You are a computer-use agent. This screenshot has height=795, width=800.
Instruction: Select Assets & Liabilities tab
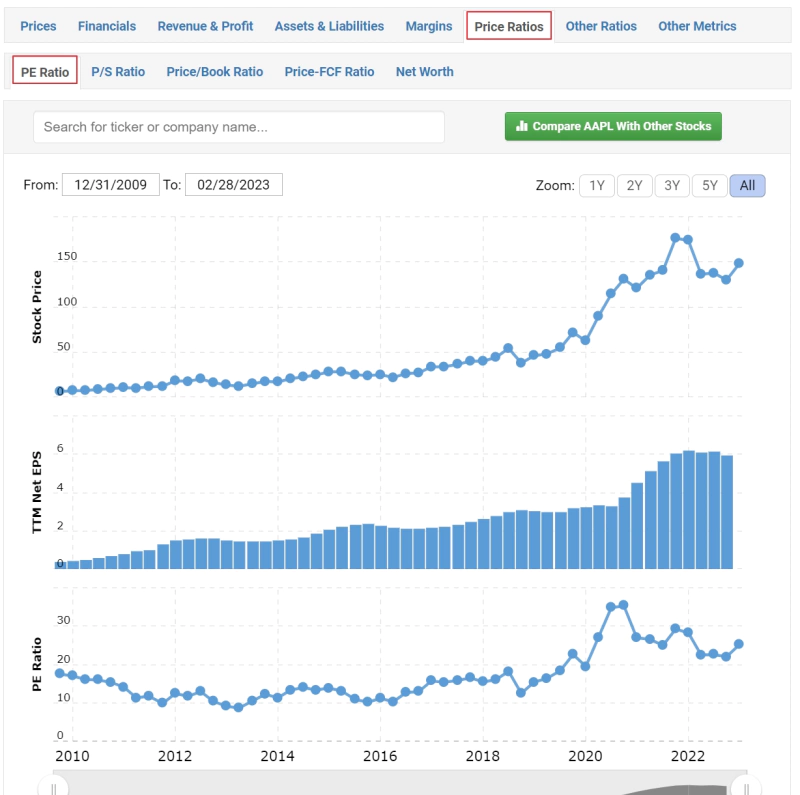point(329,26)
